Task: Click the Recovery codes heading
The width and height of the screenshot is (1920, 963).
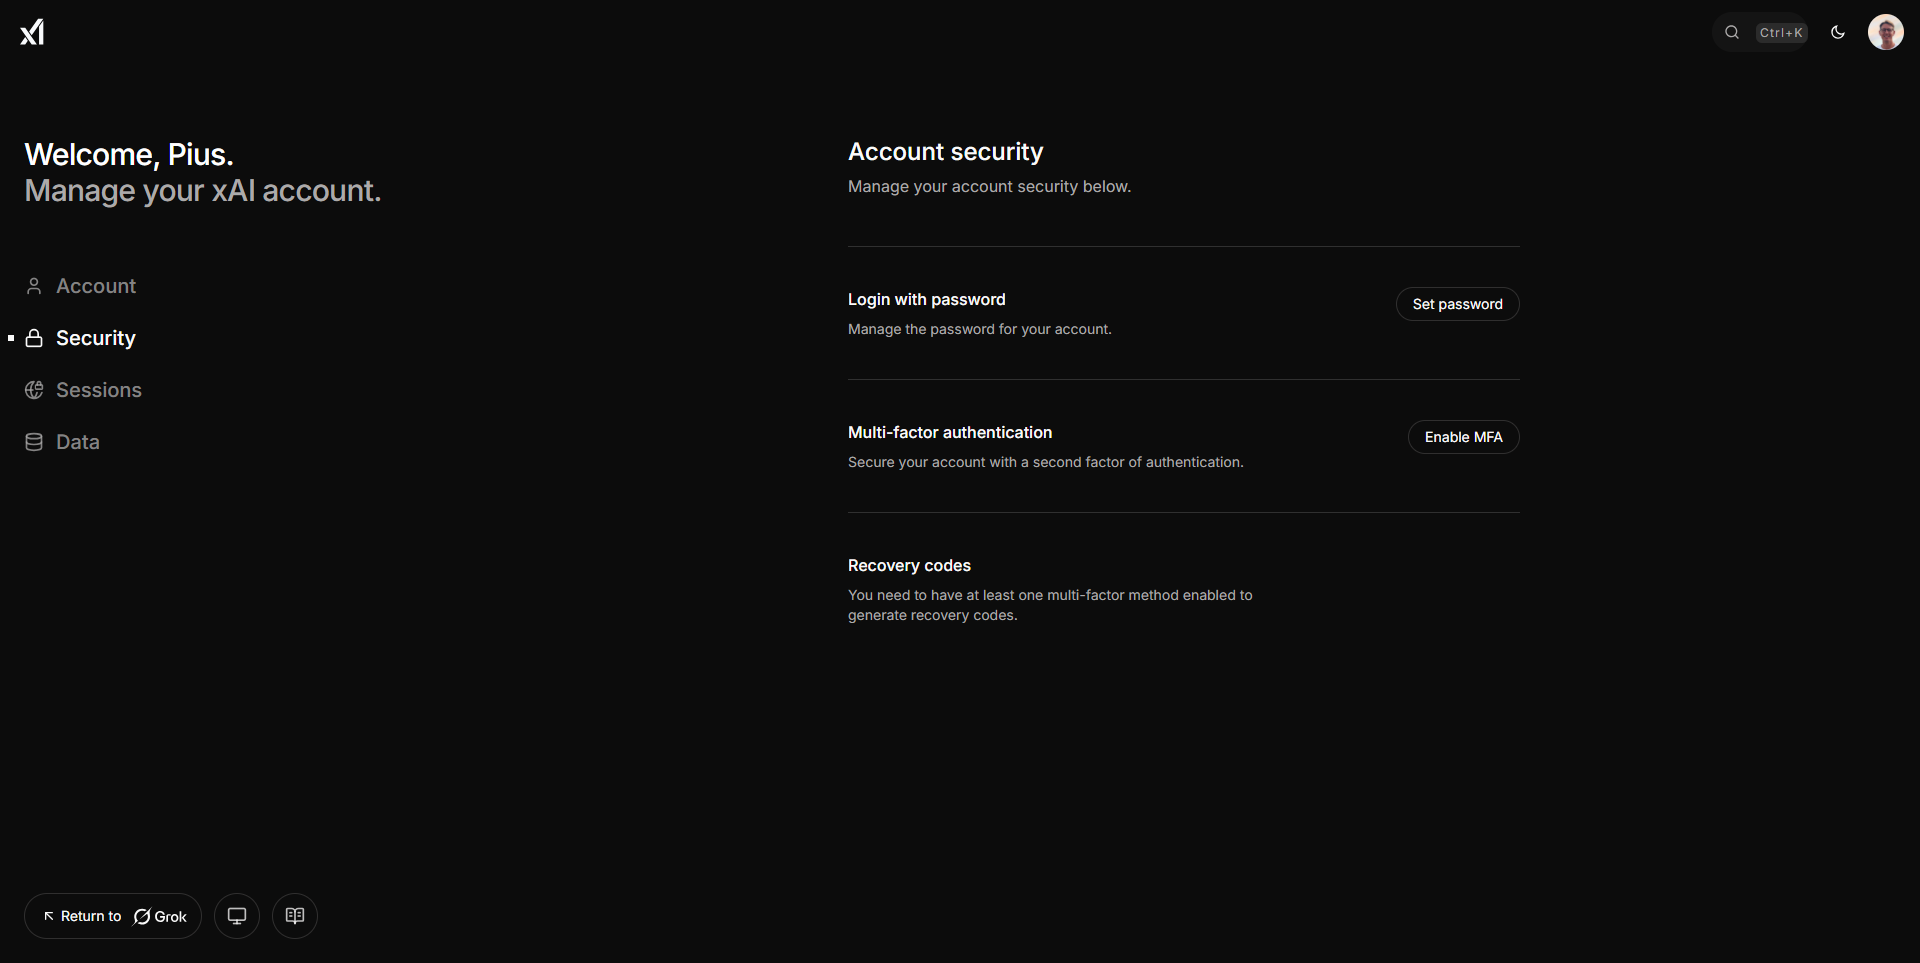Action: pos(909,565)
